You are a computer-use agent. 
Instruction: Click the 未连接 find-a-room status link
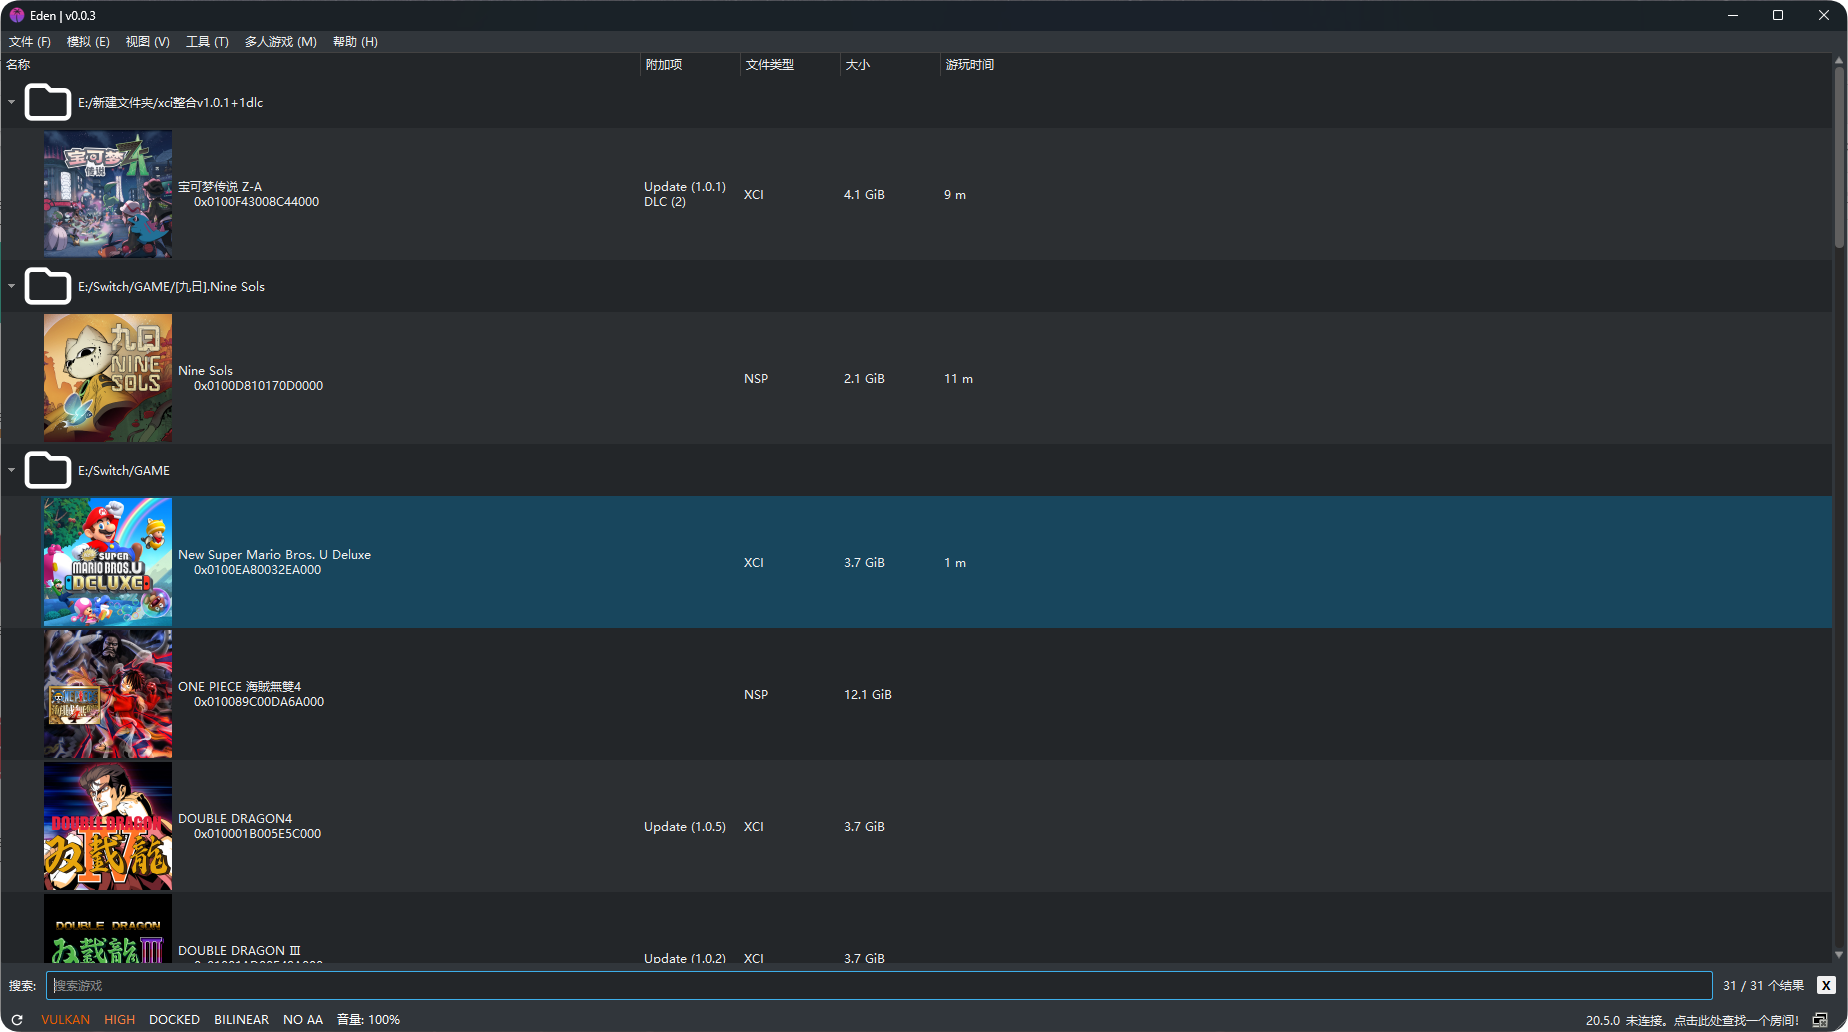click(x=1711, y=1020)
